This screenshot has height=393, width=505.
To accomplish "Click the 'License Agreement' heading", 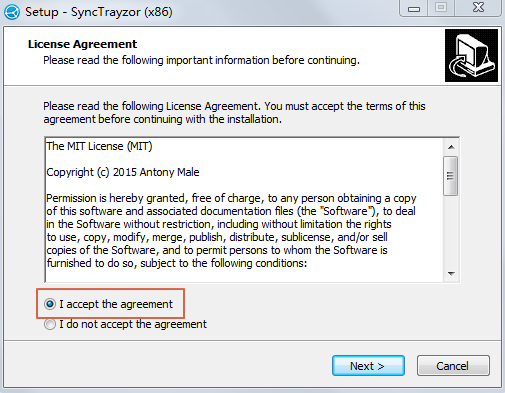I will (x=82, y=44).
